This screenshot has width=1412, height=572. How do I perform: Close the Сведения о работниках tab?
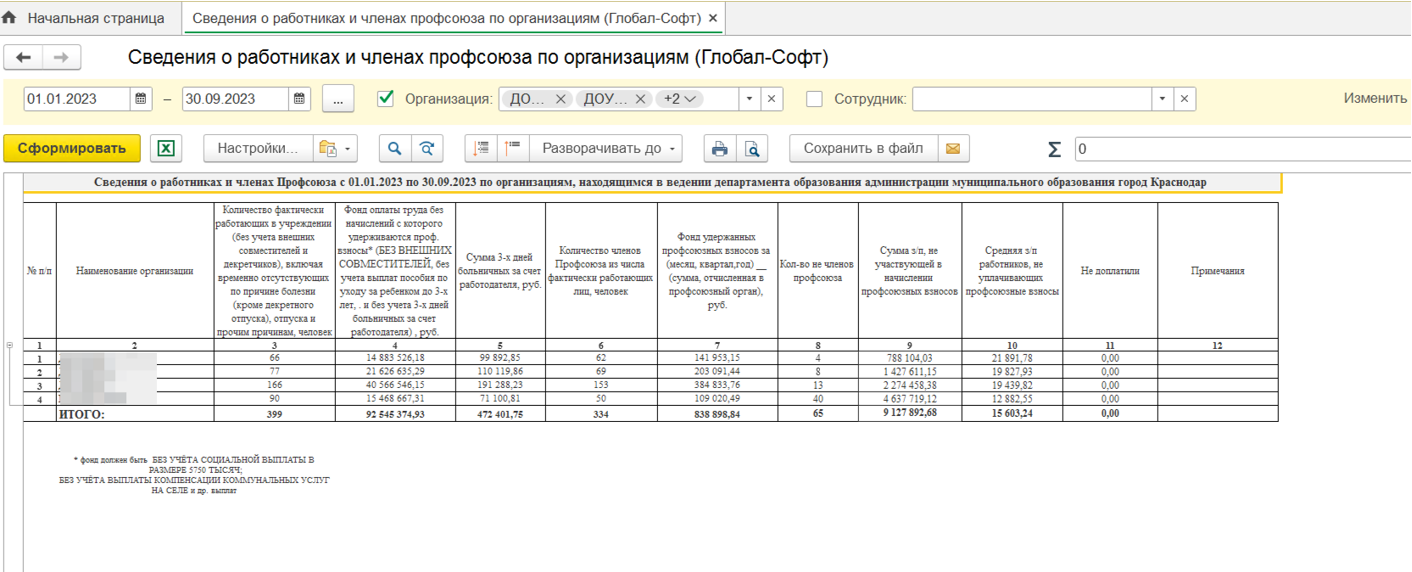pyautogui.click(x=712, y=18)
